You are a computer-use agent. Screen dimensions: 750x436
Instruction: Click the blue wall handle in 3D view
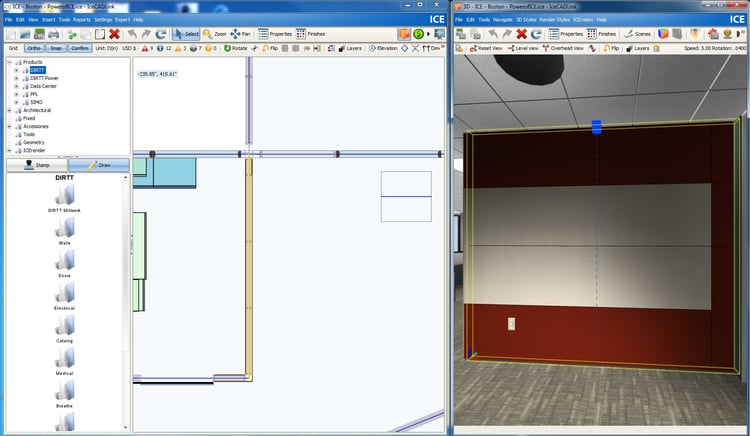click(596, 127)
